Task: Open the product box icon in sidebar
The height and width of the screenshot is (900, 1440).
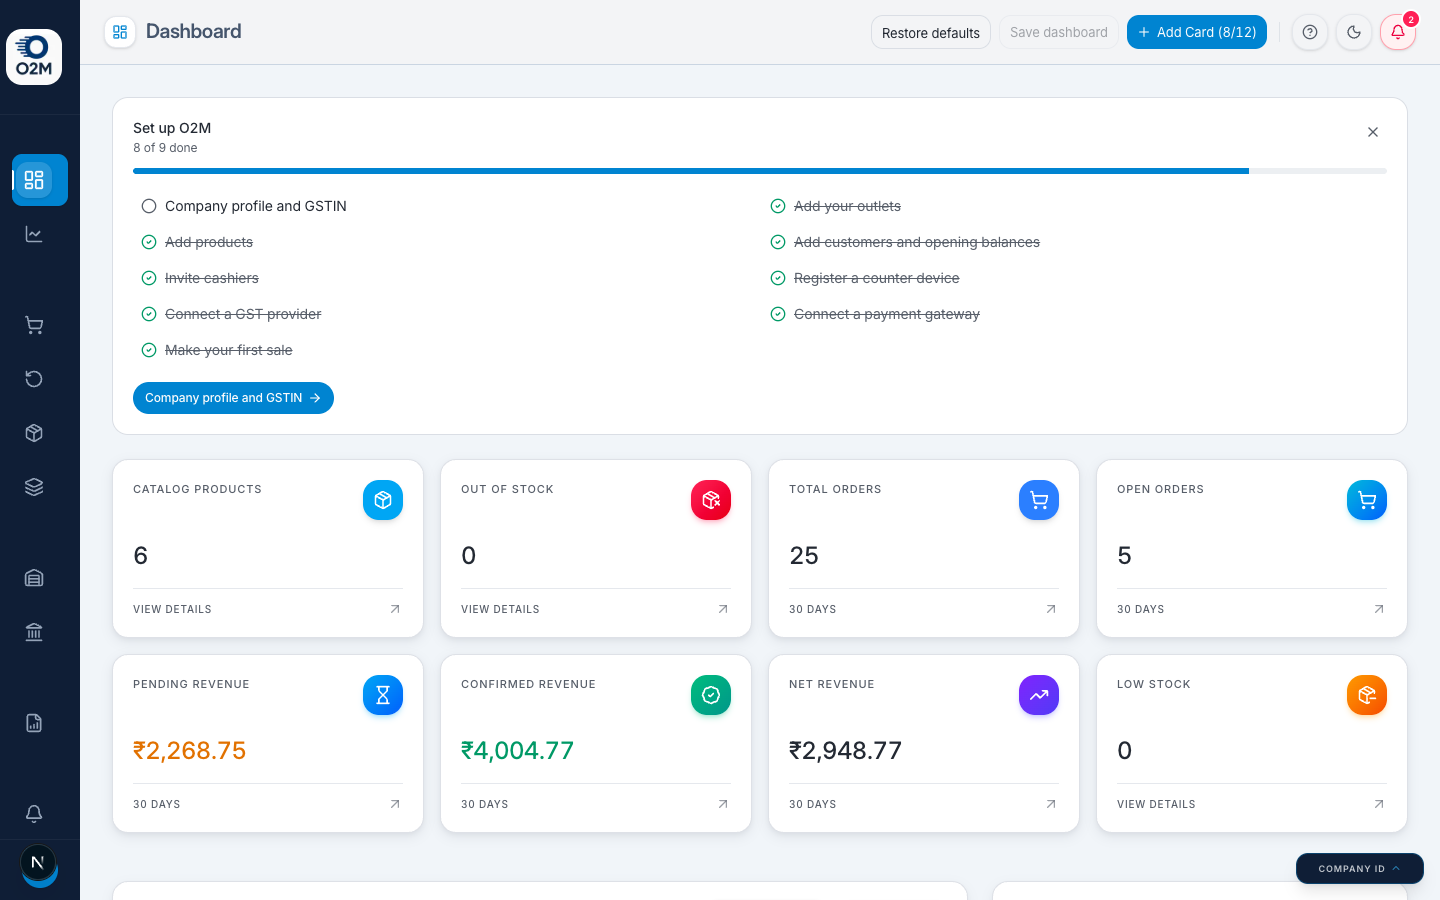Action: (x=34, y=433)
